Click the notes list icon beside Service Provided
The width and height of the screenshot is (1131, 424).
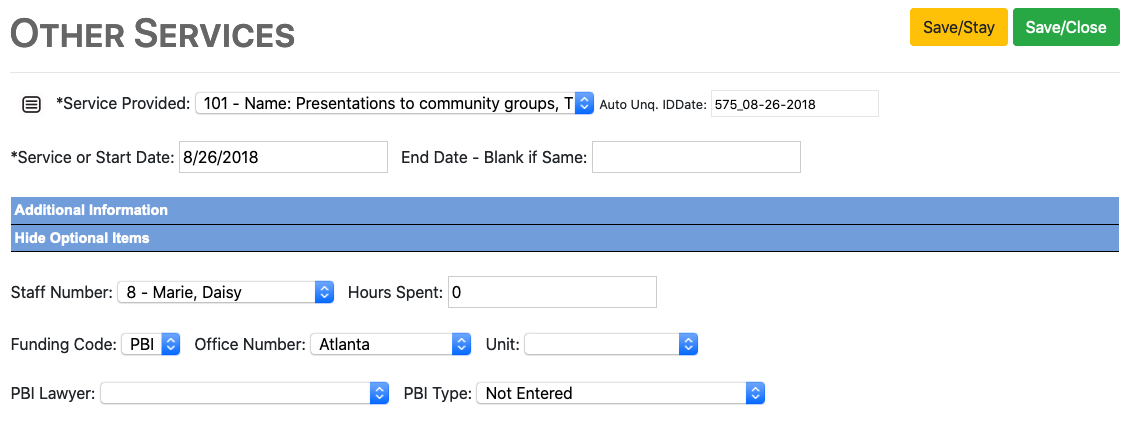[32, 104]
